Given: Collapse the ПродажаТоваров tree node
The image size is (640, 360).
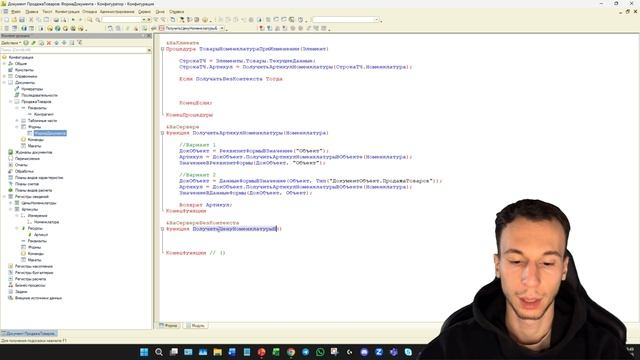Looking at the screenshot, I should (x=11, y=102).
